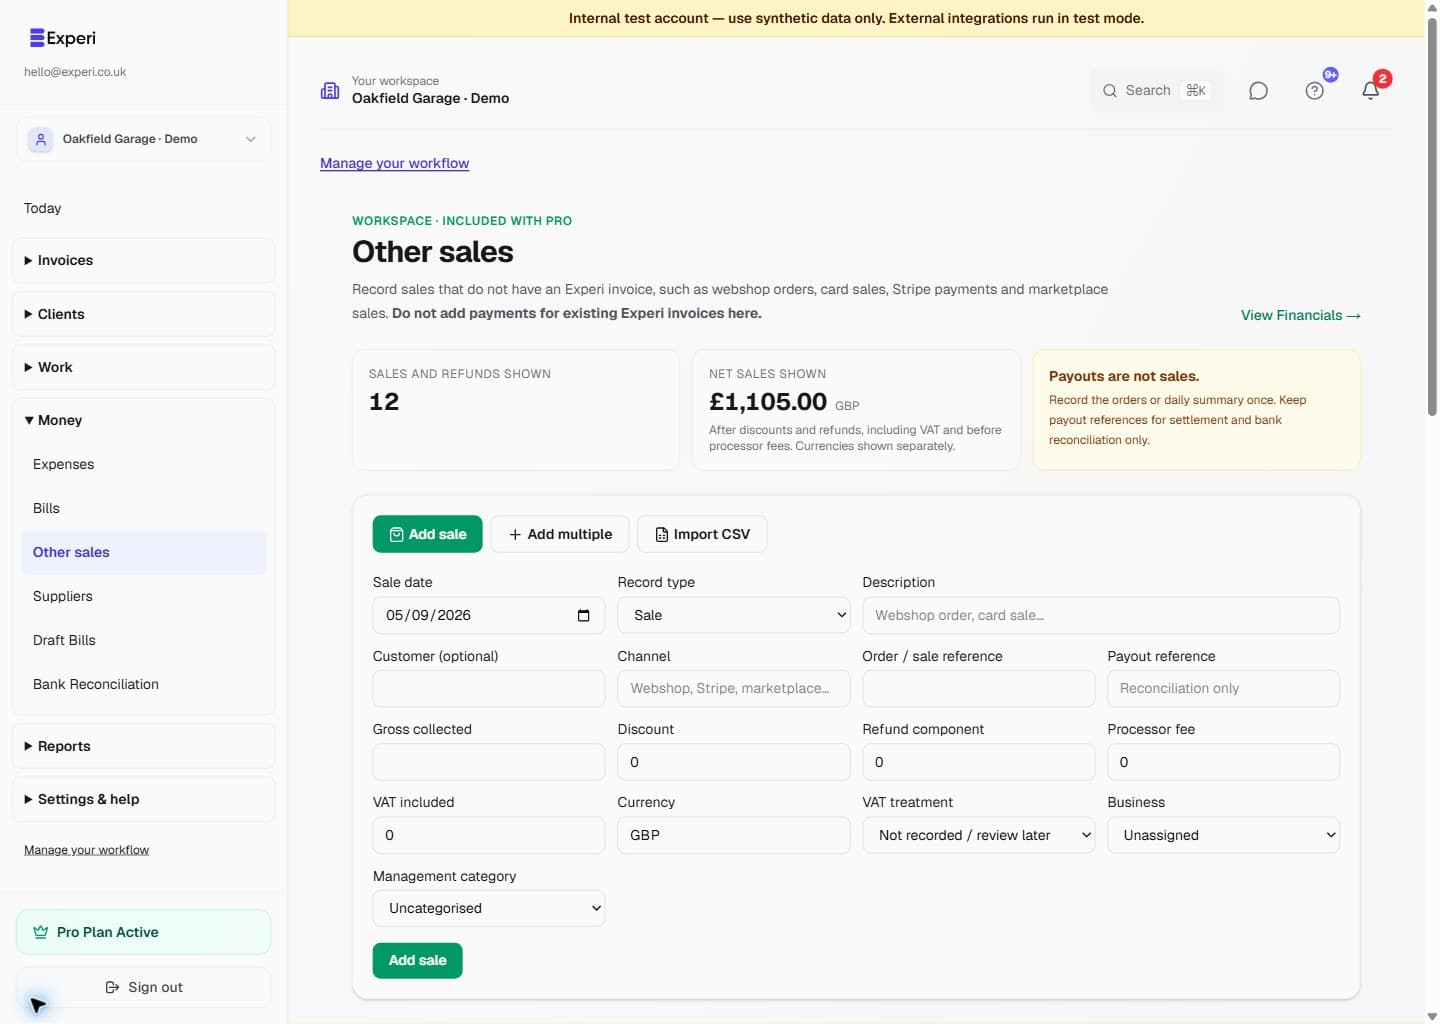The width and height of the screenshot is (1440, 1024).
Task: Click the Sales and refunds shown count 12
Action: coord(384,402)
